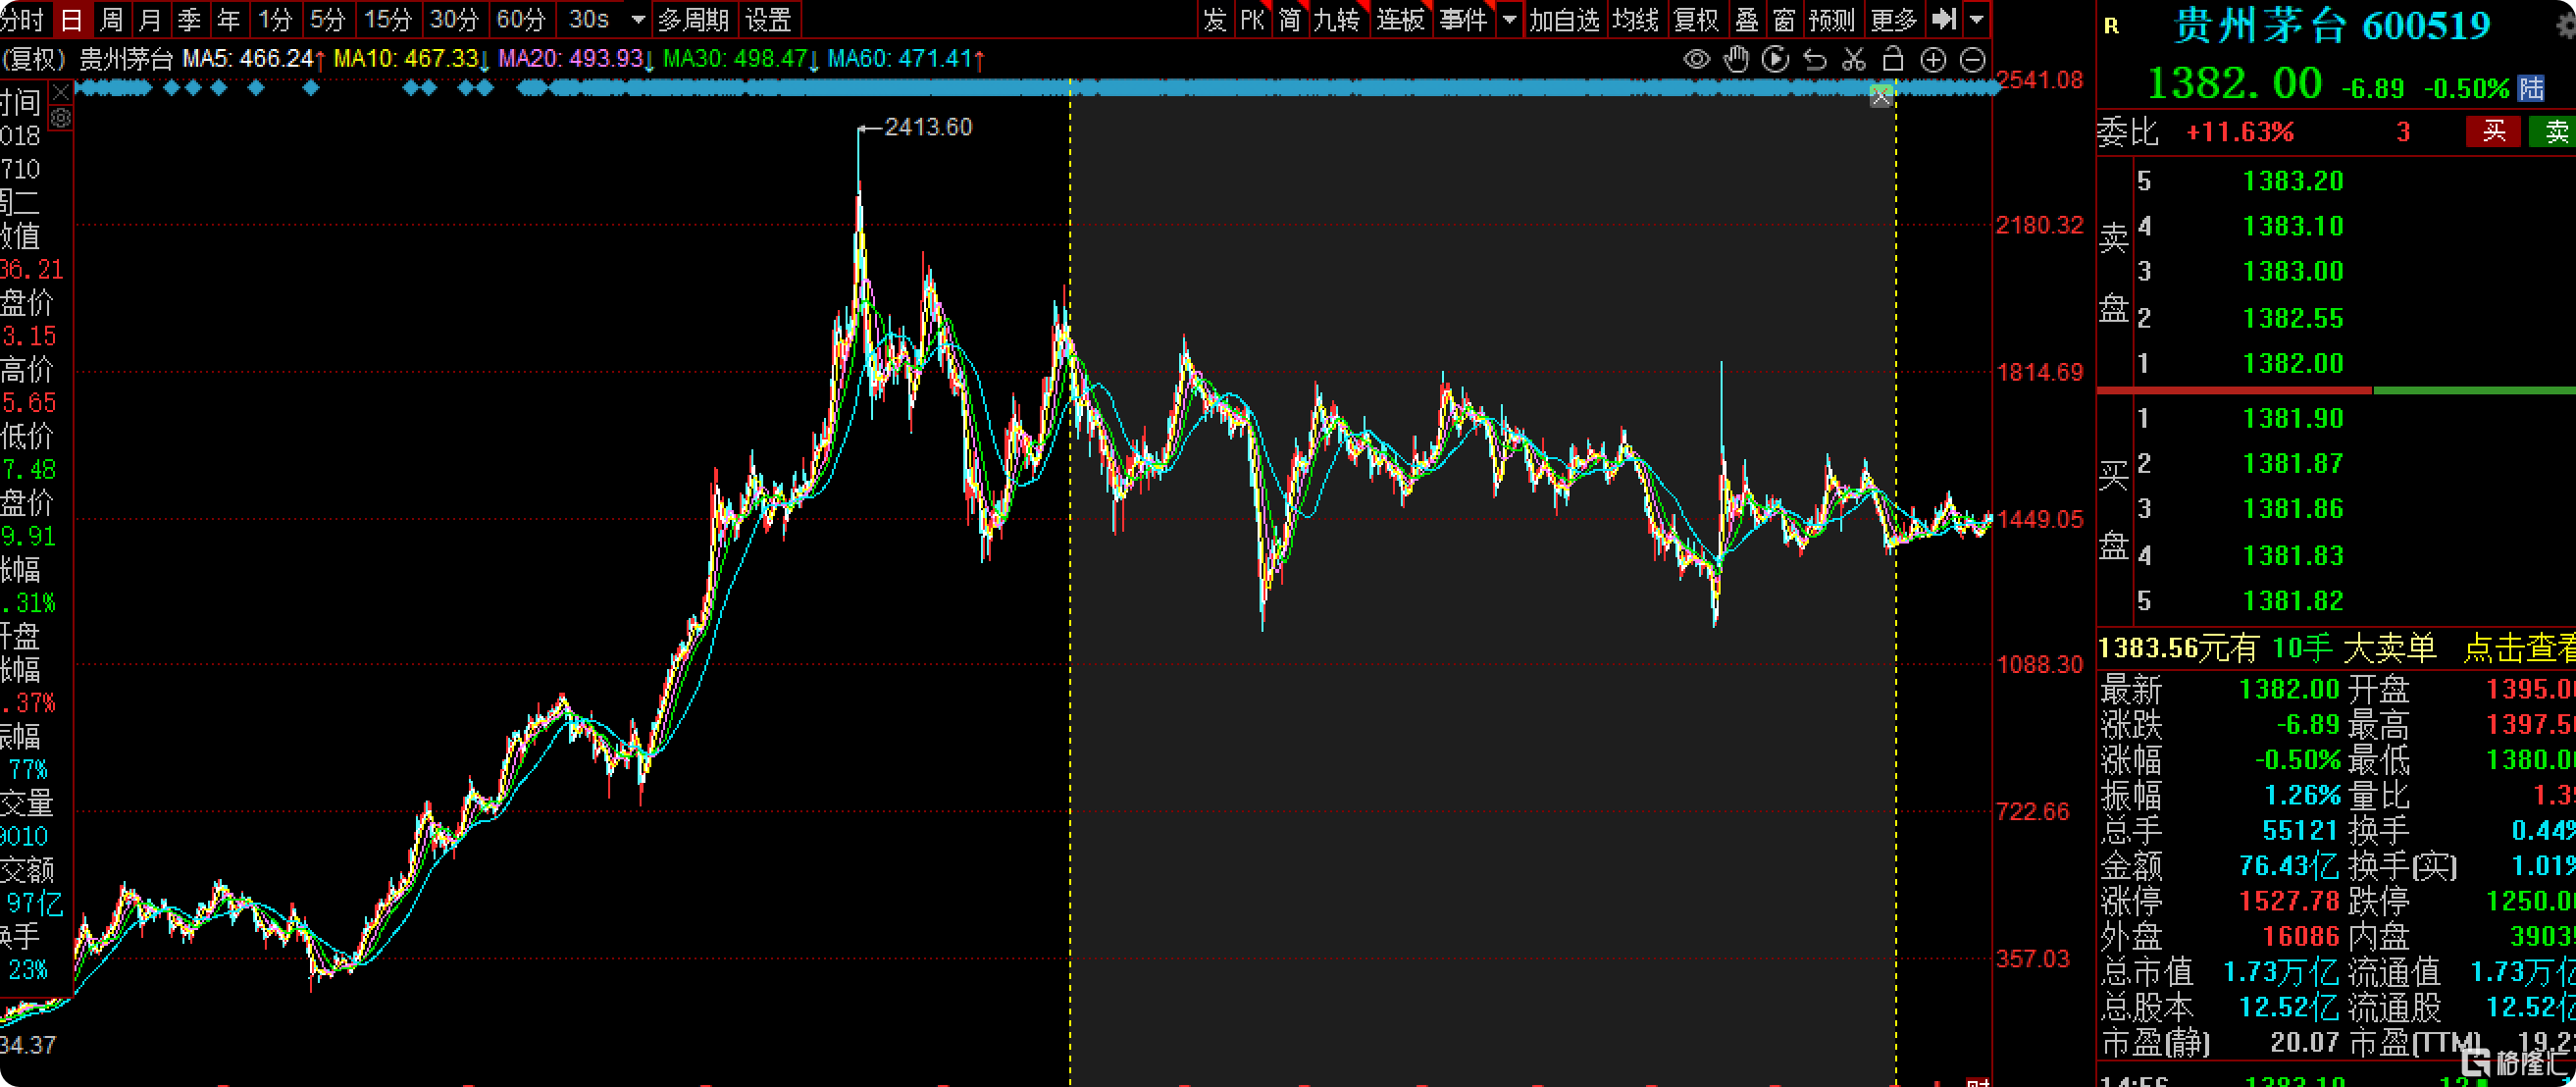Open left column settings gear icon

(61, 119)
